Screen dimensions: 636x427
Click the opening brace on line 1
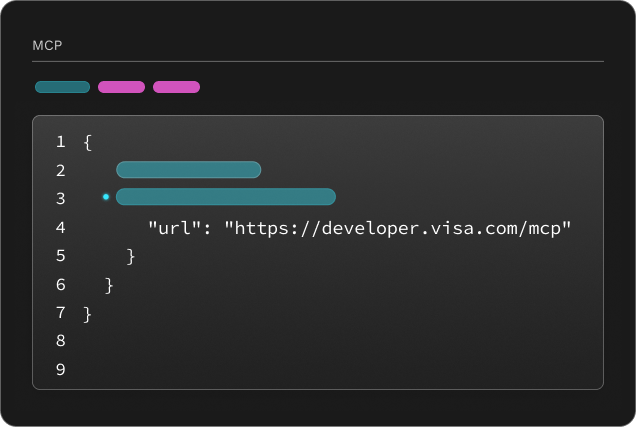[88, 143]
